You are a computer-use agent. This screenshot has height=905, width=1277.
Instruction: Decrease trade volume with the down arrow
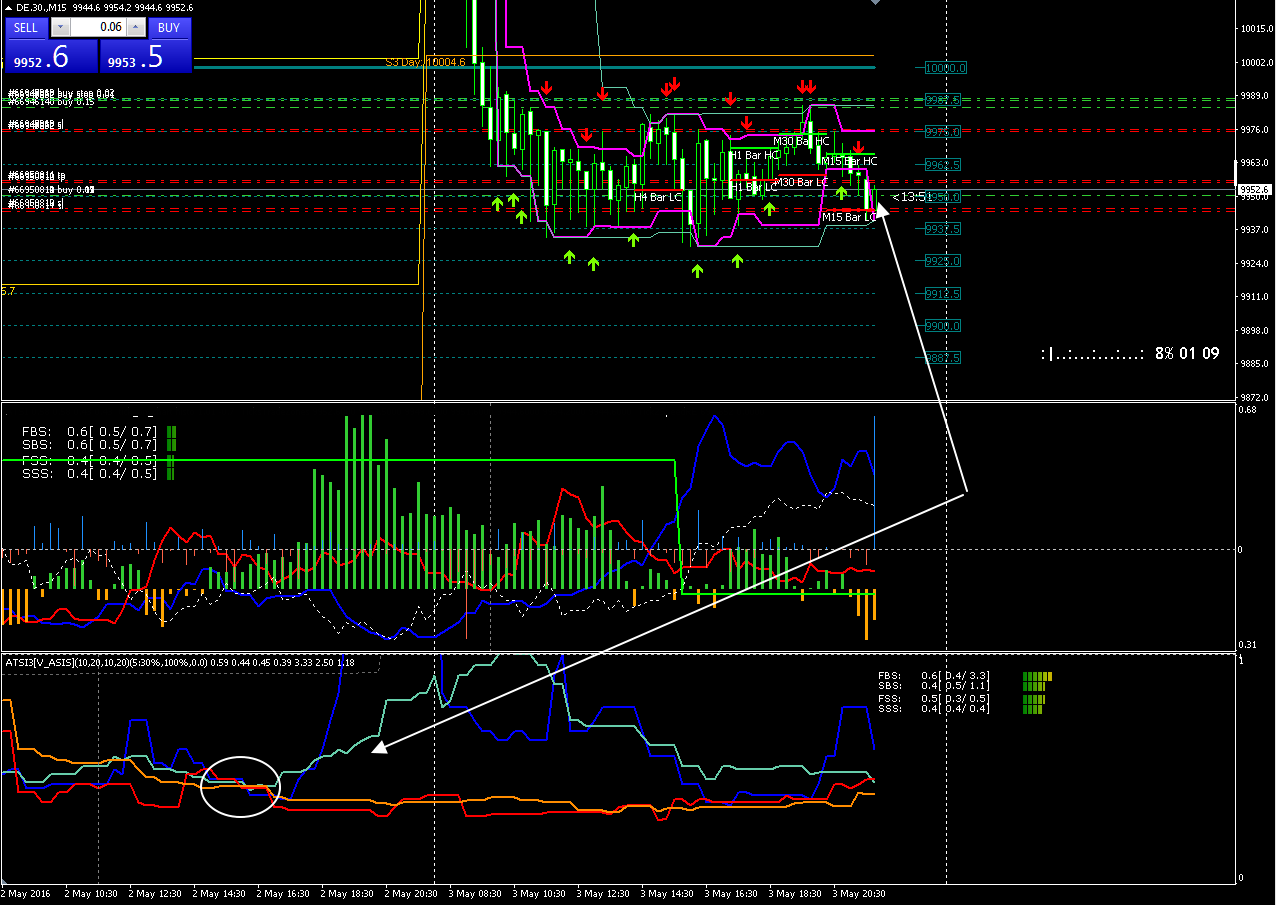pyautogui.click(x=60, y=28)
